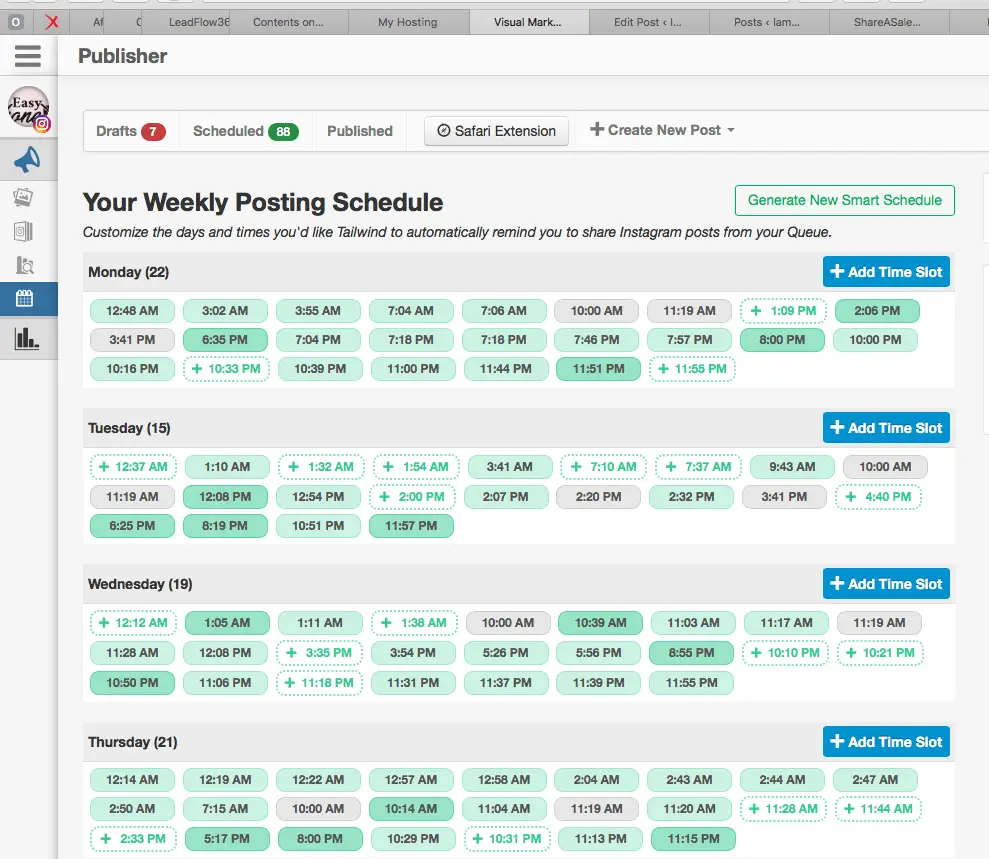Select Tuesday's 1:10 AM time slot
Viewport: 989px width, 859px height.
[x=227, y=467]
